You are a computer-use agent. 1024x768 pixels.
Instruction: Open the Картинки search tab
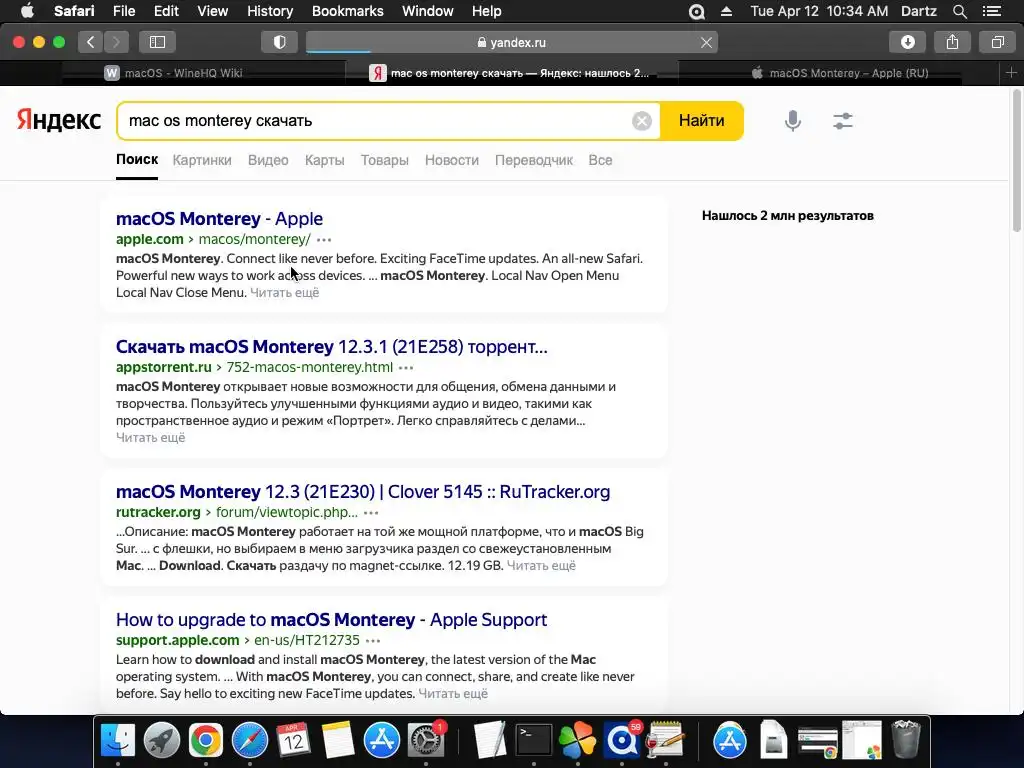(x=202, y=160)
